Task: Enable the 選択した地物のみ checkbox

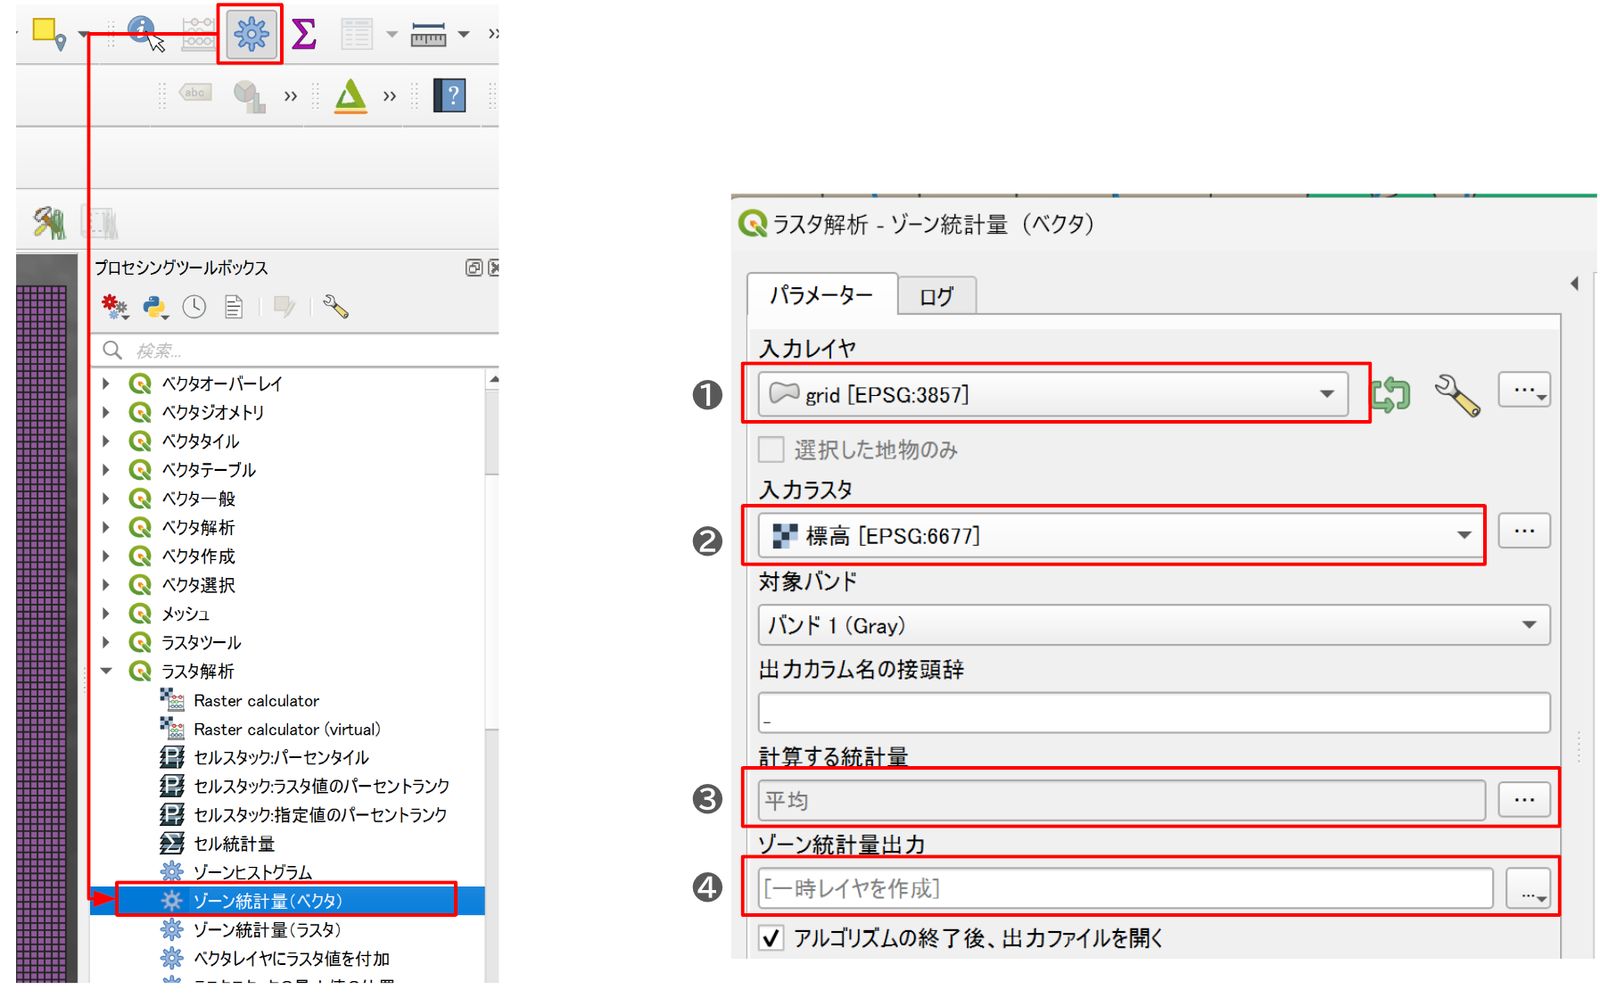Action: pyautogui.click(x=771, y=450)
